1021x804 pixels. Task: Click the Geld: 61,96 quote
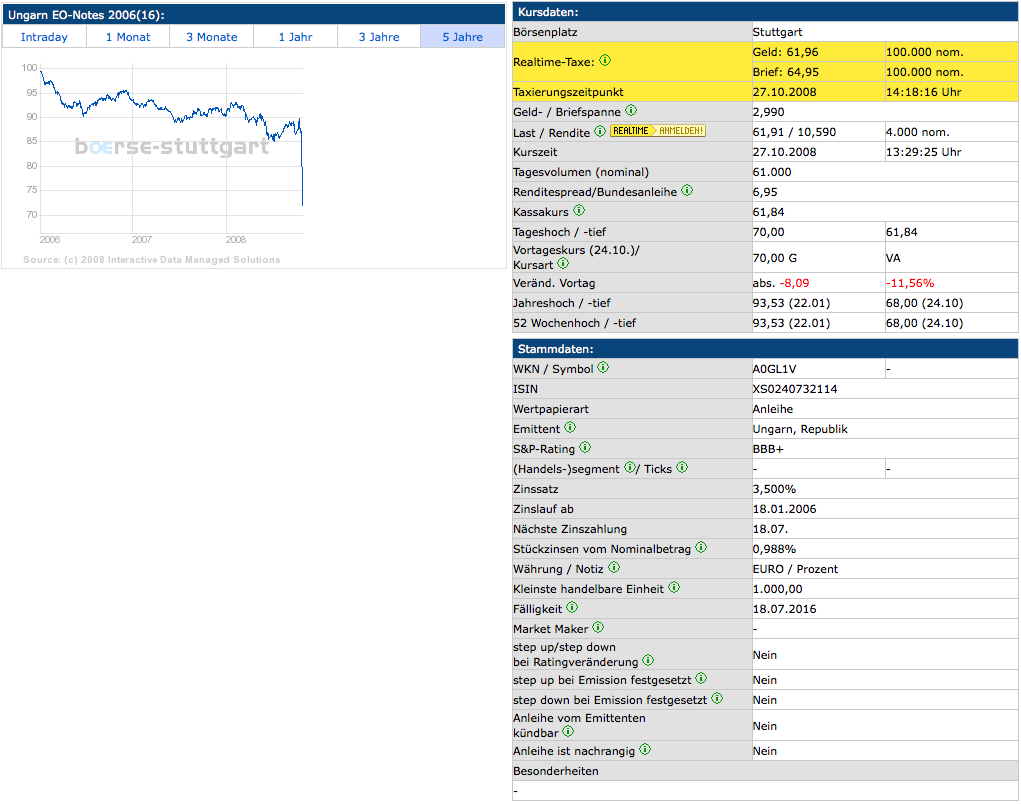tap(785, 52)
